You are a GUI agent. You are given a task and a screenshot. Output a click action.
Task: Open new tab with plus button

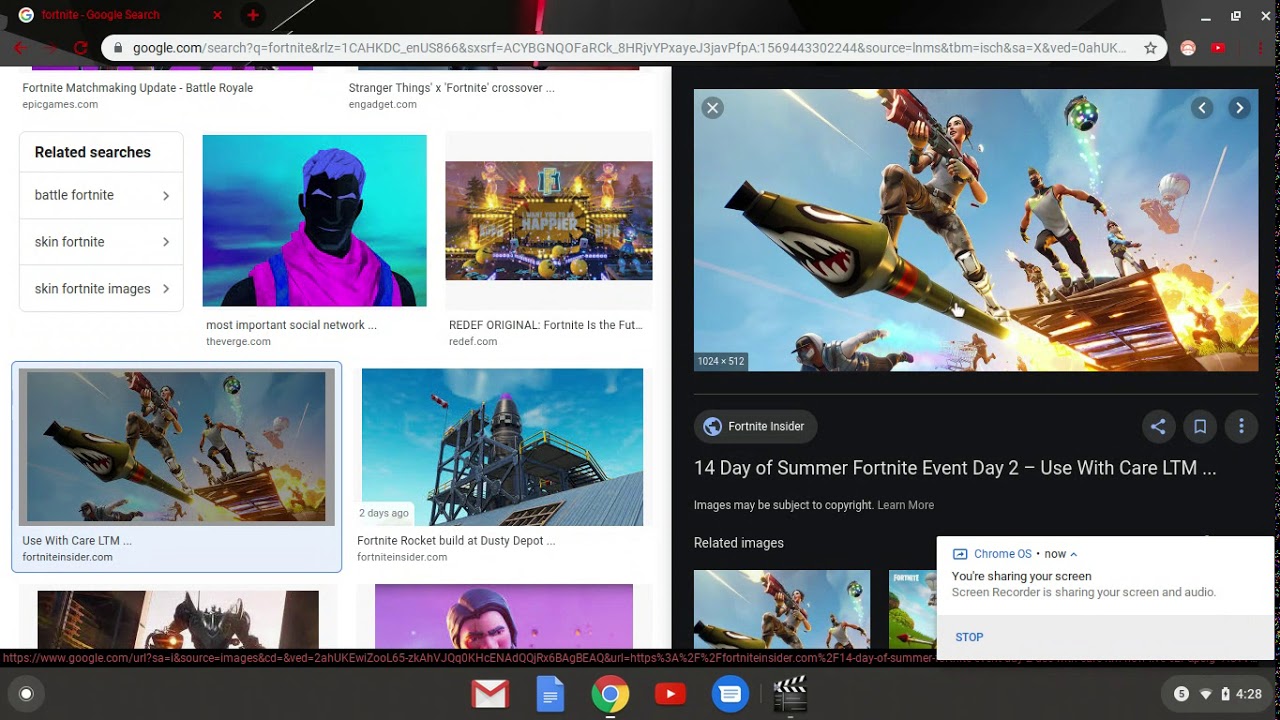coord(253,15)
